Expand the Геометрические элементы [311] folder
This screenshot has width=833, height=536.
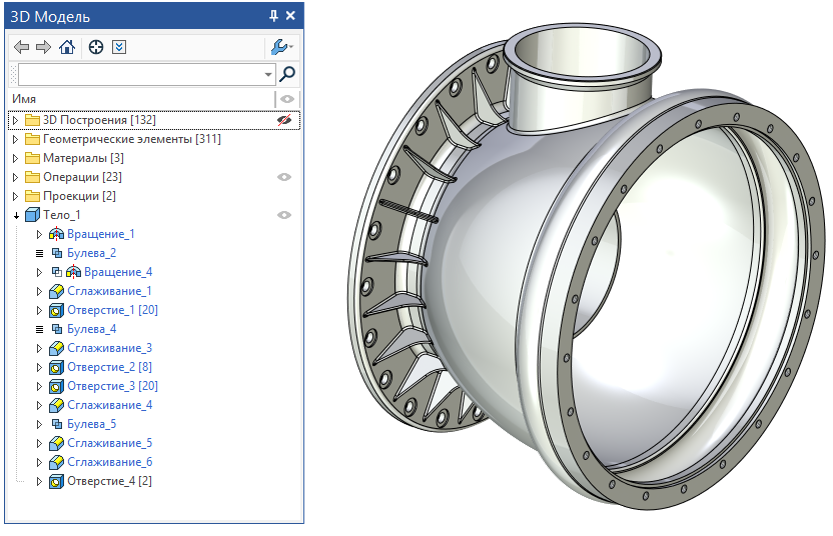pyautogui.click(x=15, y=139)
